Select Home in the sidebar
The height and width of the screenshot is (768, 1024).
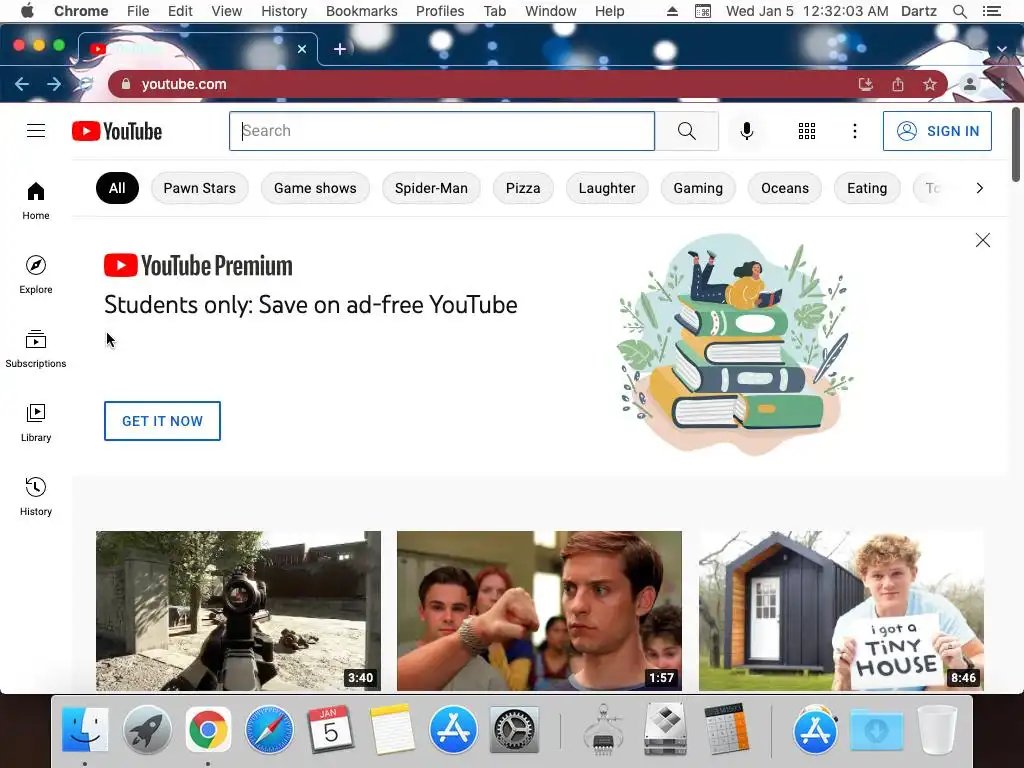click(x=36, y=200)
